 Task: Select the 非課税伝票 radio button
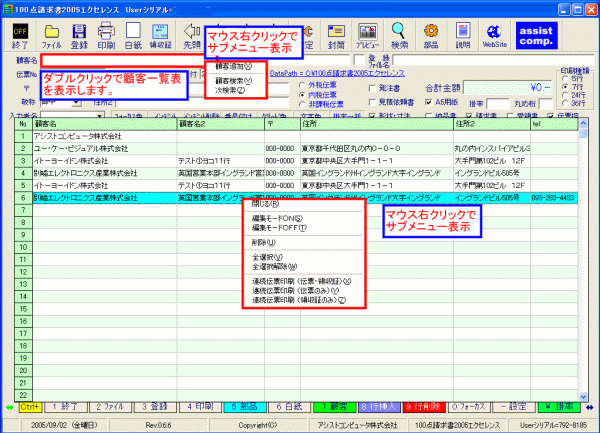302,104
